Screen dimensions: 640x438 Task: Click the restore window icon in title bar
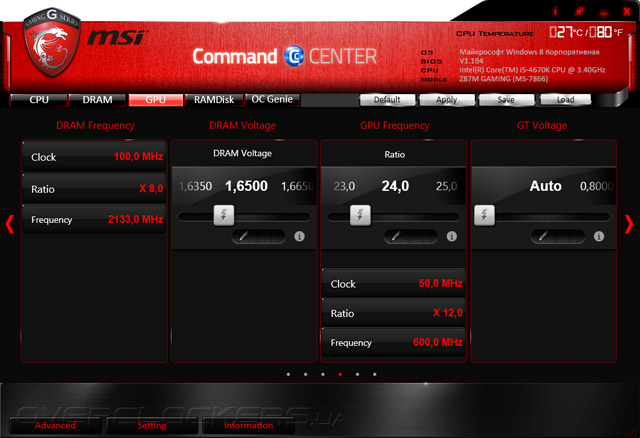click(579, 11)
